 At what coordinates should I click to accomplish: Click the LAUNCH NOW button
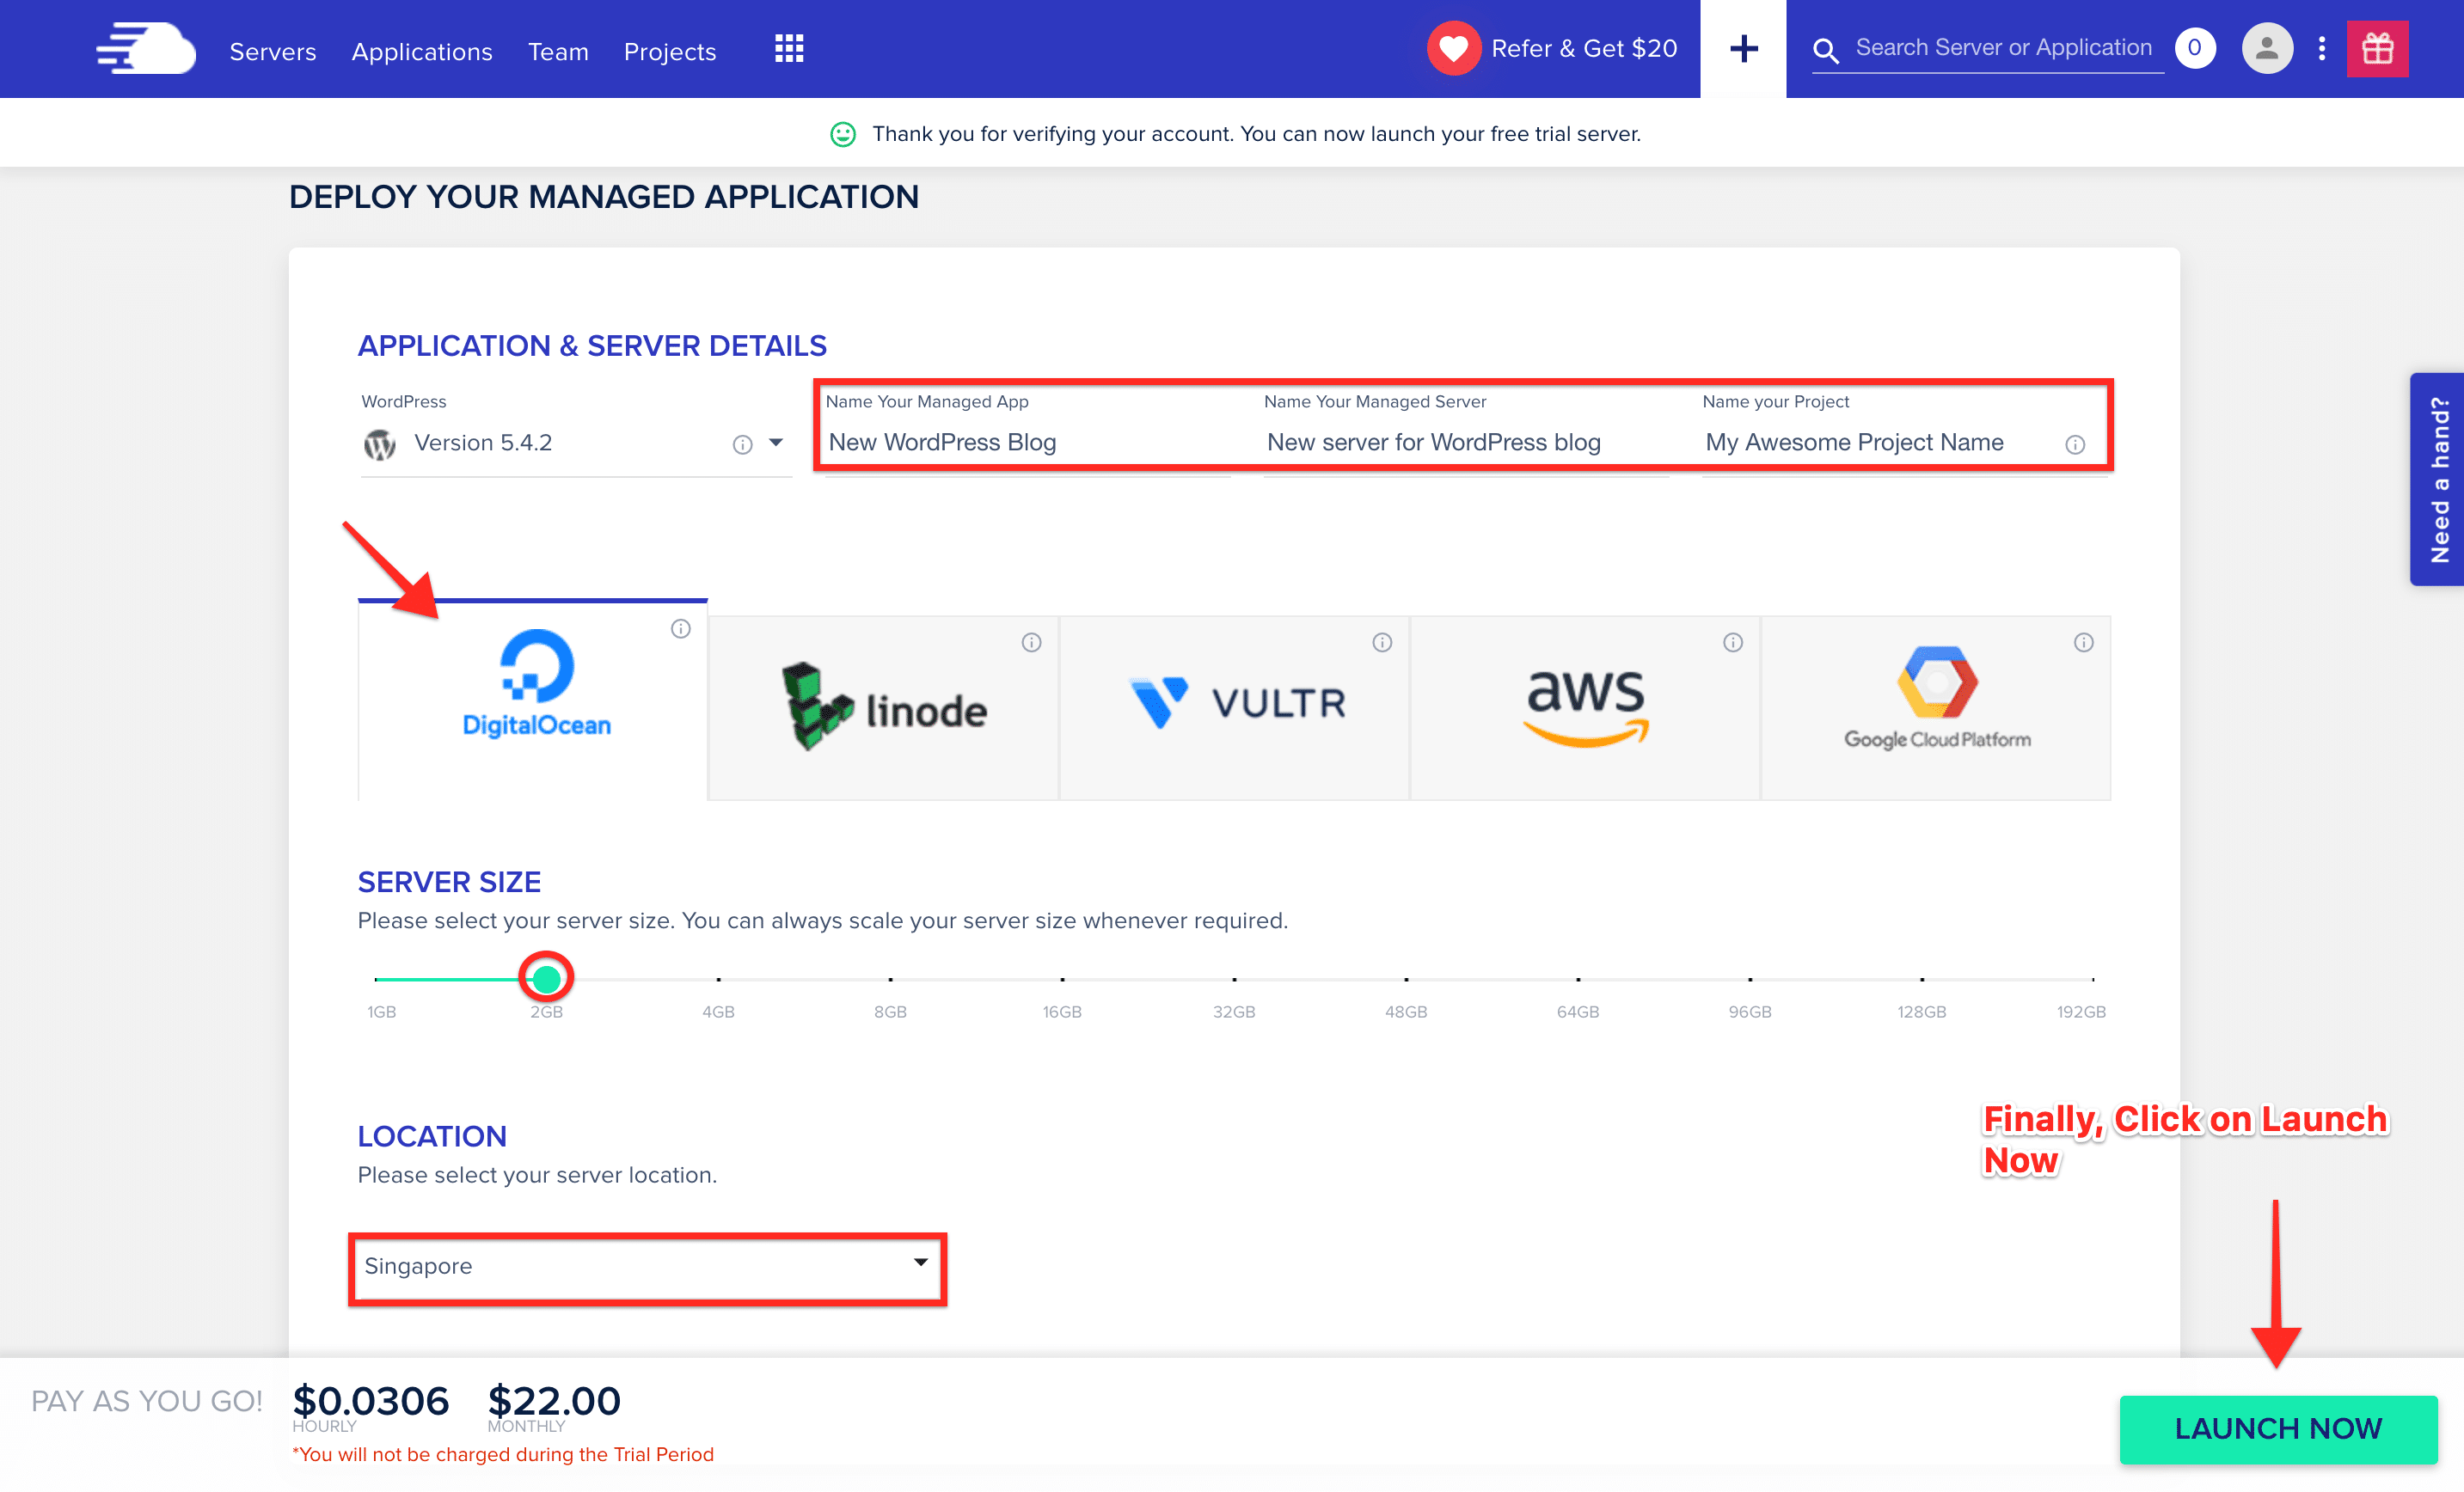click(x=2278, y=1428)
